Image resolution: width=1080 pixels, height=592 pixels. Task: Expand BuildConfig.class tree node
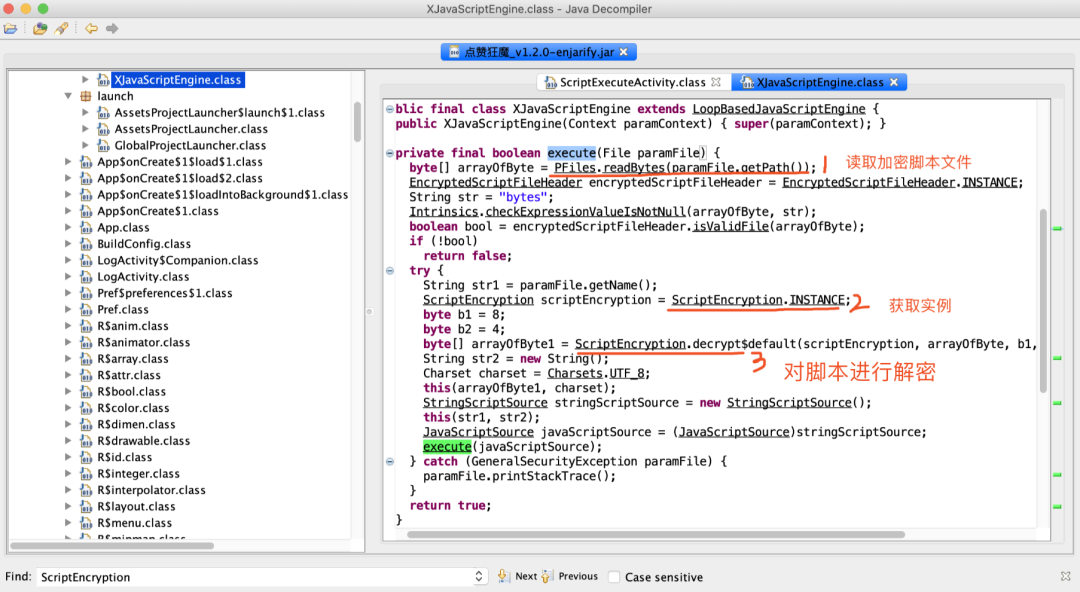[68, 244]
